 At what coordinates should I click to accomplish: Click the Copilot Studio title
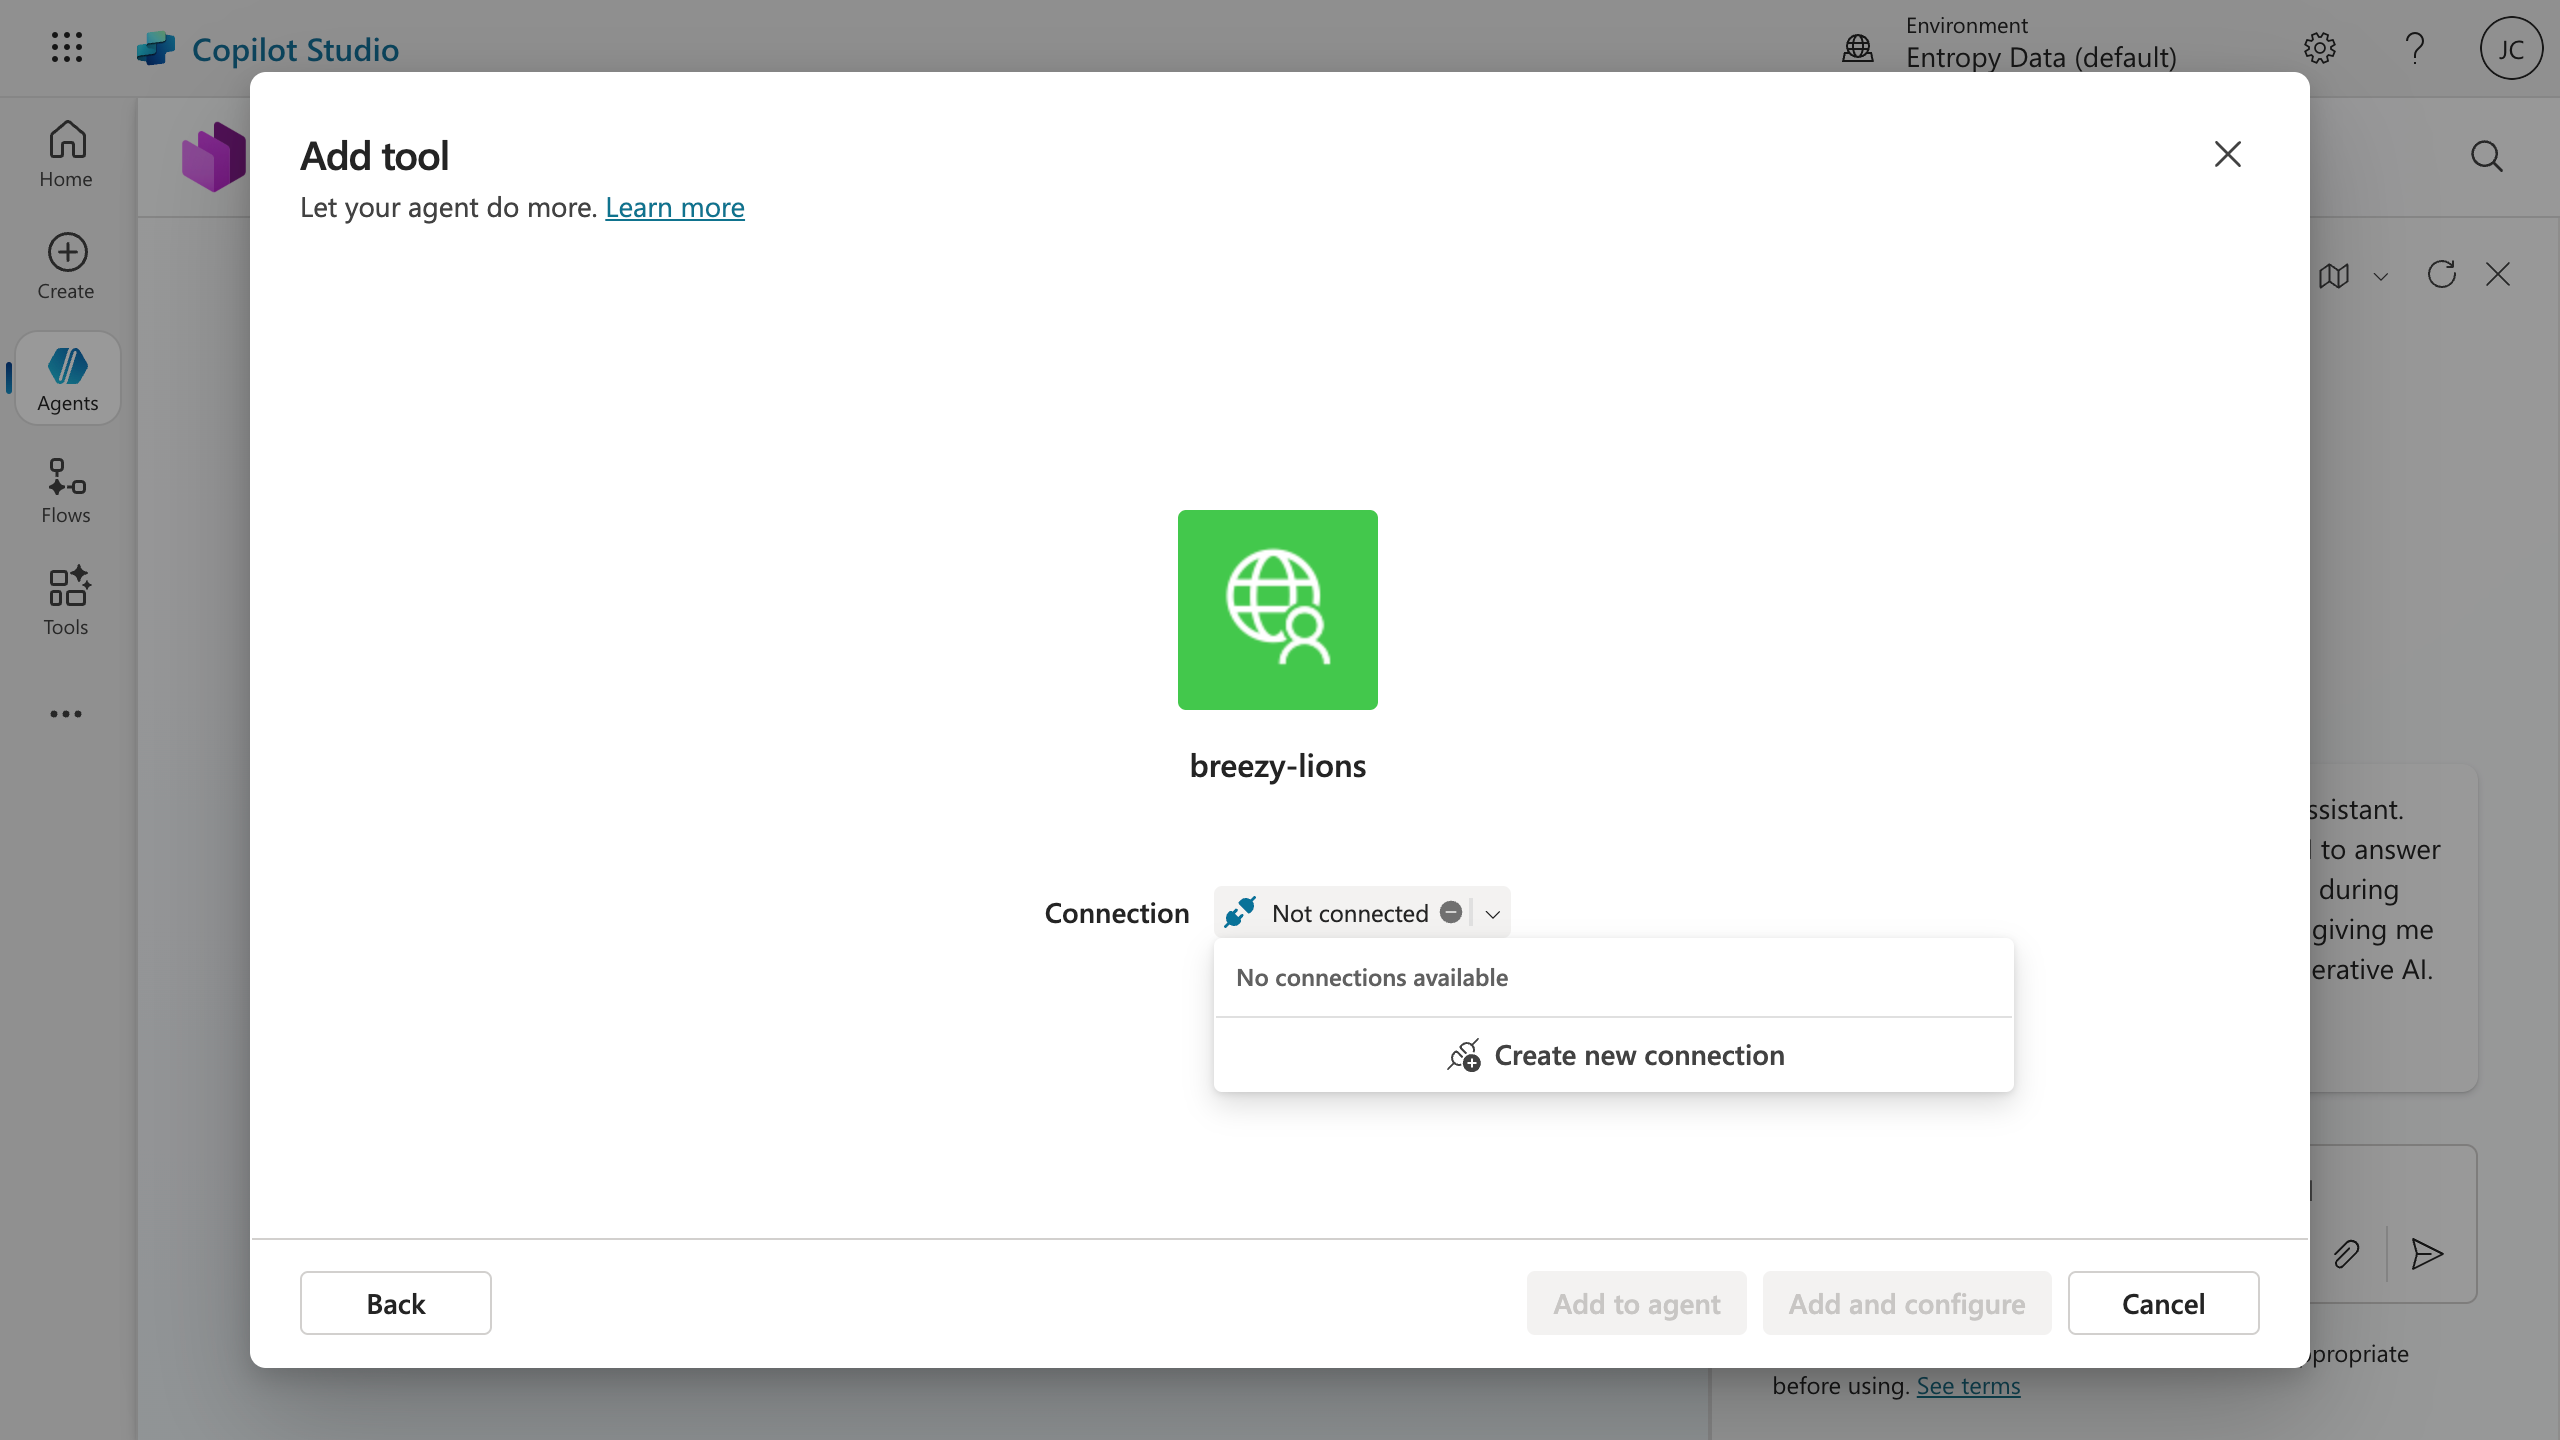click(295, 48)
